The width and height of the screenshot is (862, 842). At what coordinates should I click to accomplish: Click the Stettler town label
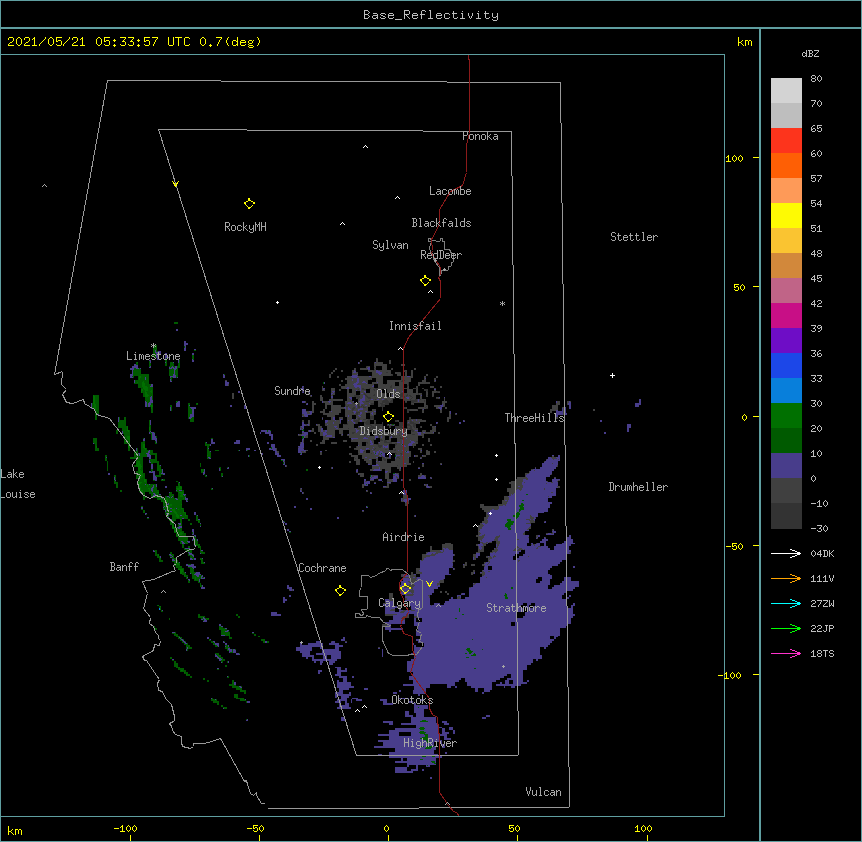coord(634,237)
